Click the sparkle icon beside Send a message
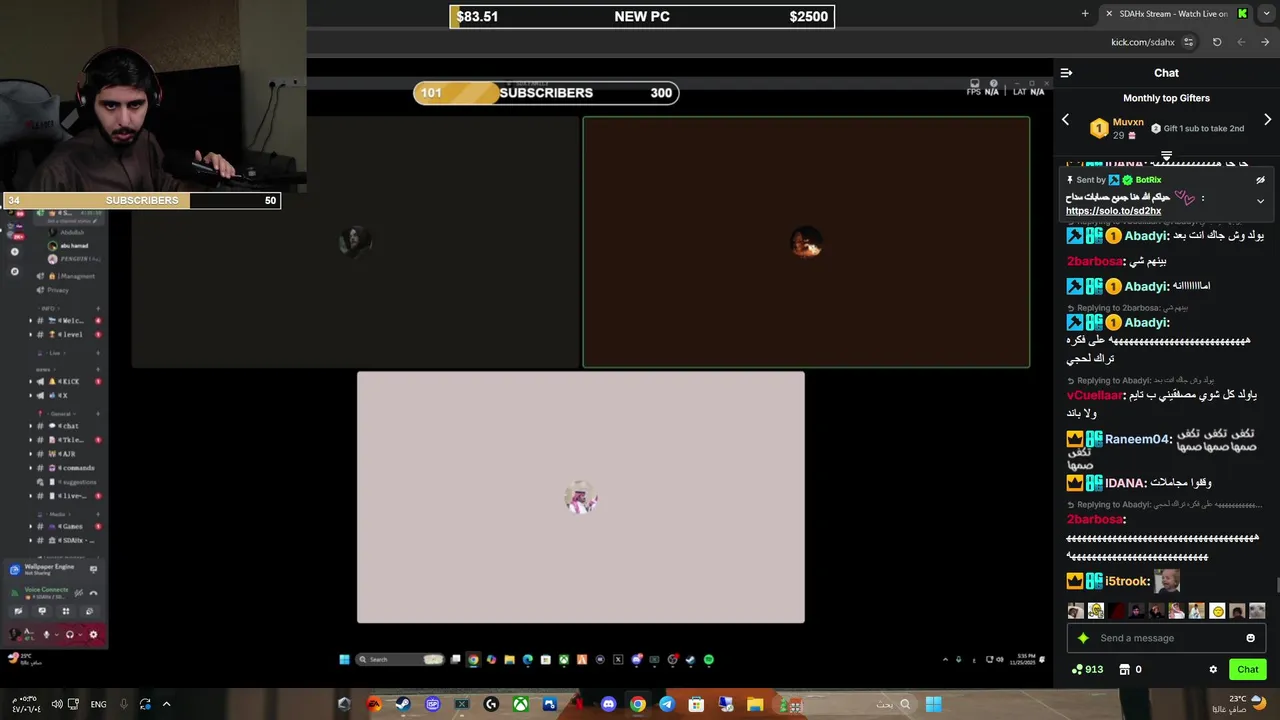Image resolution: width=1280 pixels, height=720 pixels. point(1082,638)
